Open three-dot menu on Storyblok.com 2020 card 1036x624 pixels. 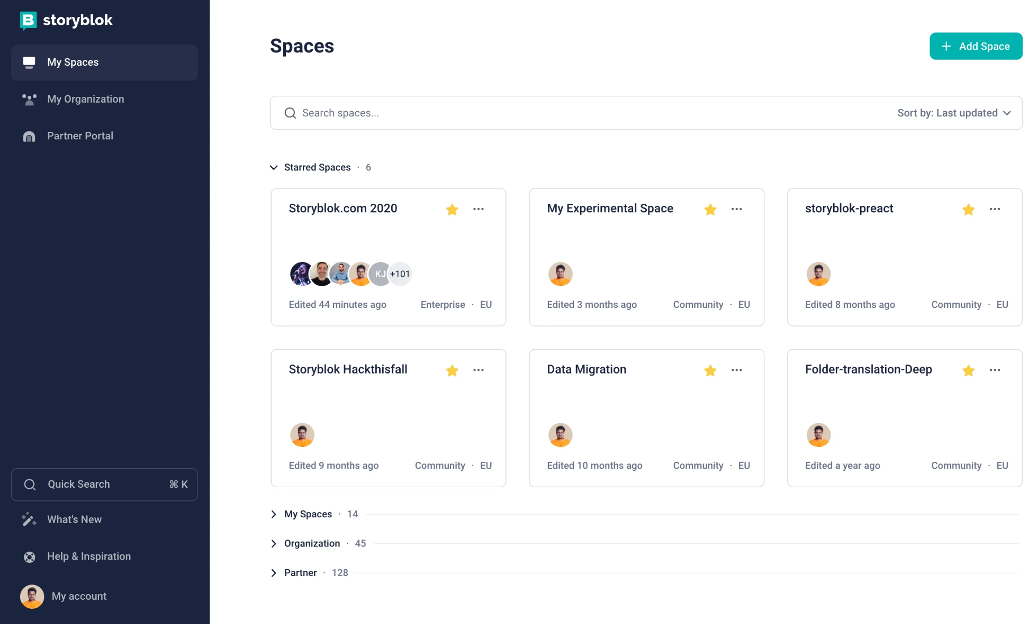click(479, 209)
